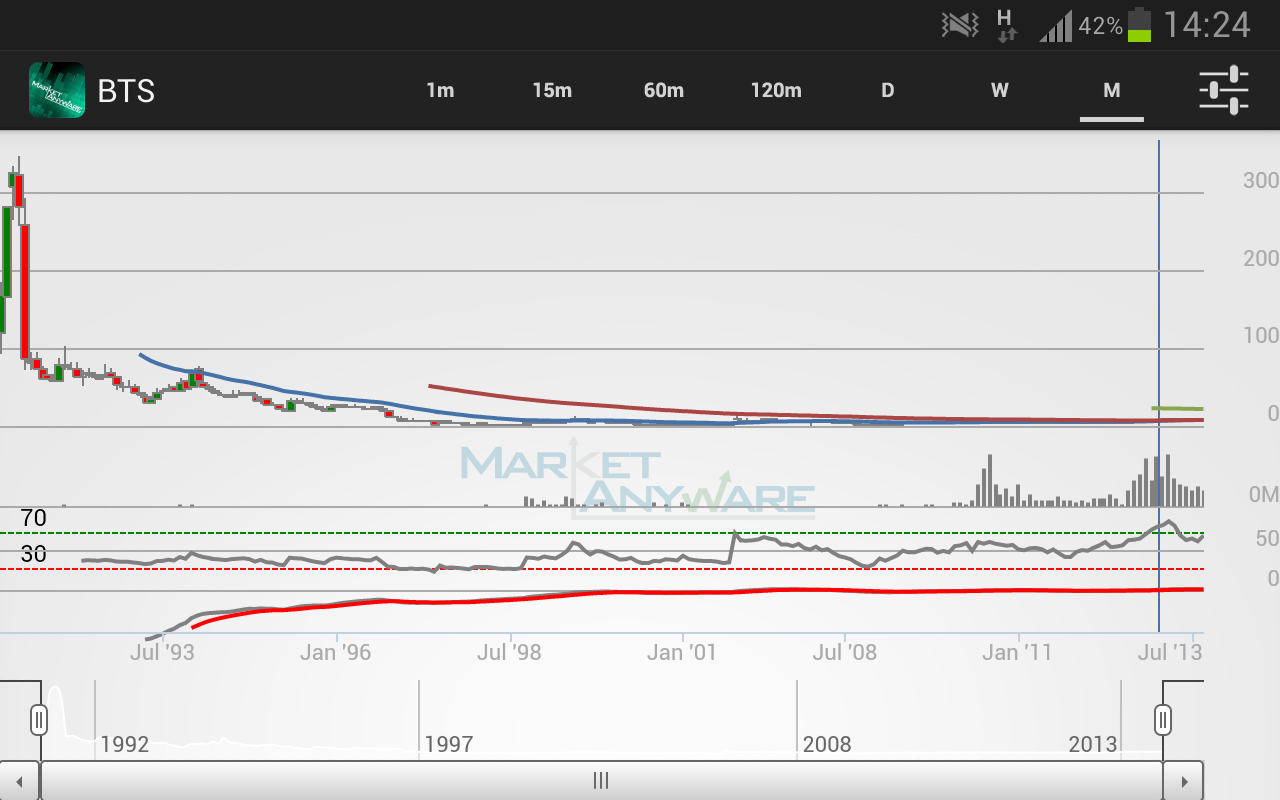
Task: Tap the BTS symbol title
Action: click(126, 91)
